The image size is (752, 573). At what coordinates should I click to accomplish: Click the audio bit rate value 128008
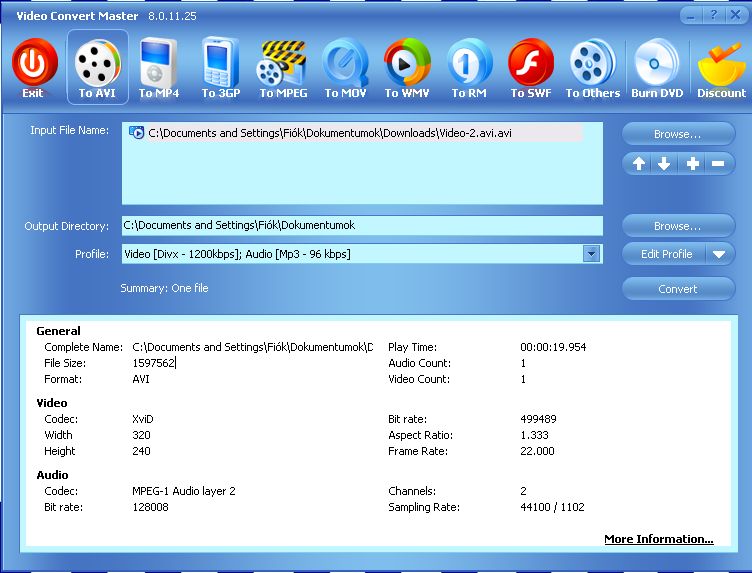pyautogui.click(x=150, y=507)
